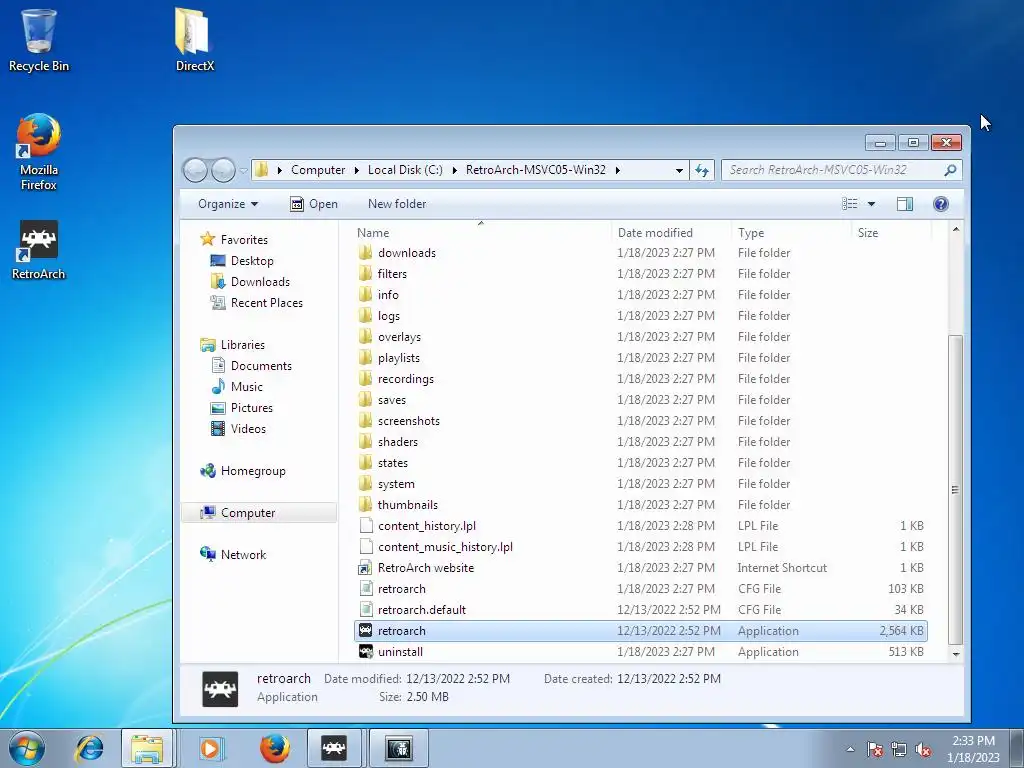The width and height of the screenshot is (1024, 768).
Task: Select the filters folder
Action: tap(392, 274)
